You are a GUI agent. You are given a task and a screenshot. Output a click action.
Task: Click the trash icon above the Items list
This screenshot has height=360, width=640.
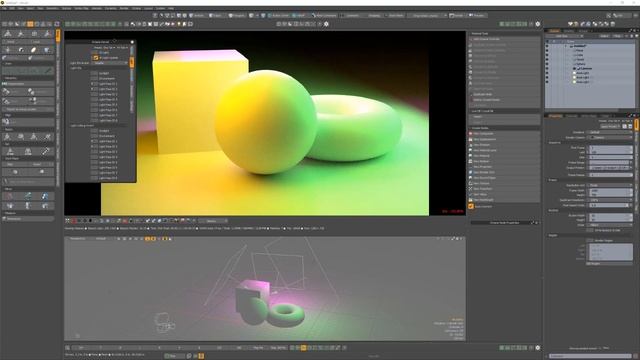click(x=613, y=24)
